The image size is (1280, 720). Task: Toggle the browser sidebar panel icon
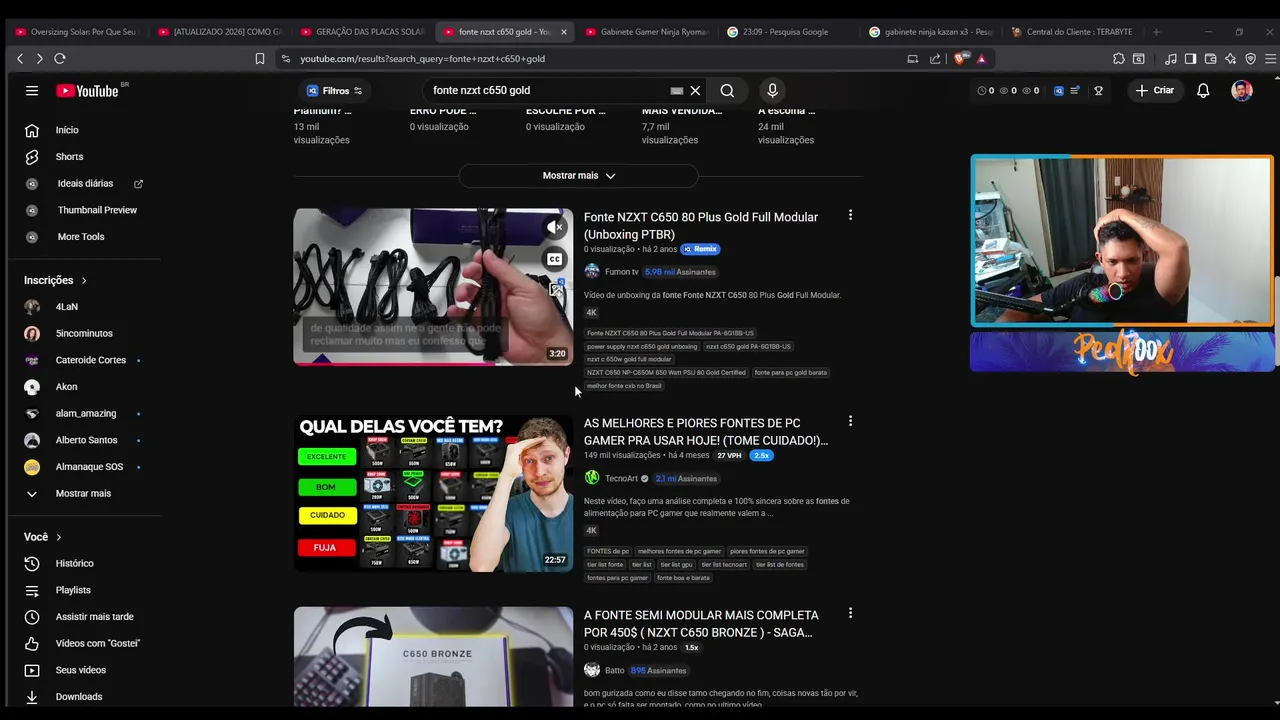1190,59
